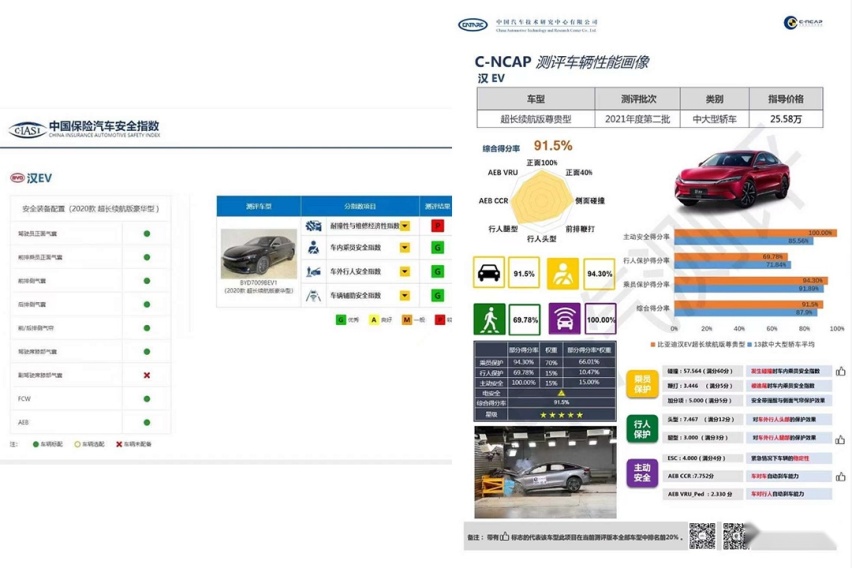Image resolution: width=852 pixels, height=568 pixels.
Task: Click the black car overall score icon
Action: 489,272
